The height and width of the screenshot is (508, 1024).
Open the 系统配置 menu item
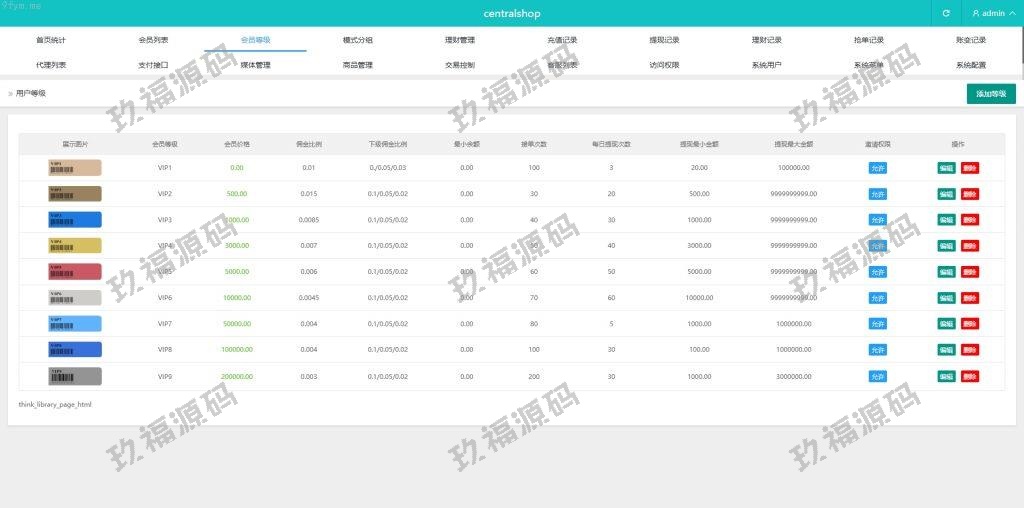coord(970,65)
